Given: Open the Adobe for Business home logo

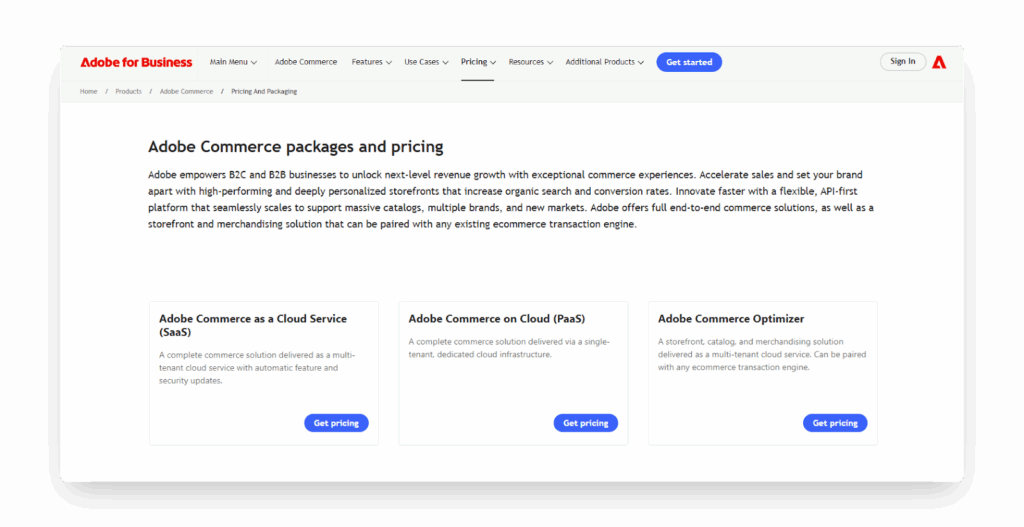Looking at the screenshot, I should coord(136,62).
